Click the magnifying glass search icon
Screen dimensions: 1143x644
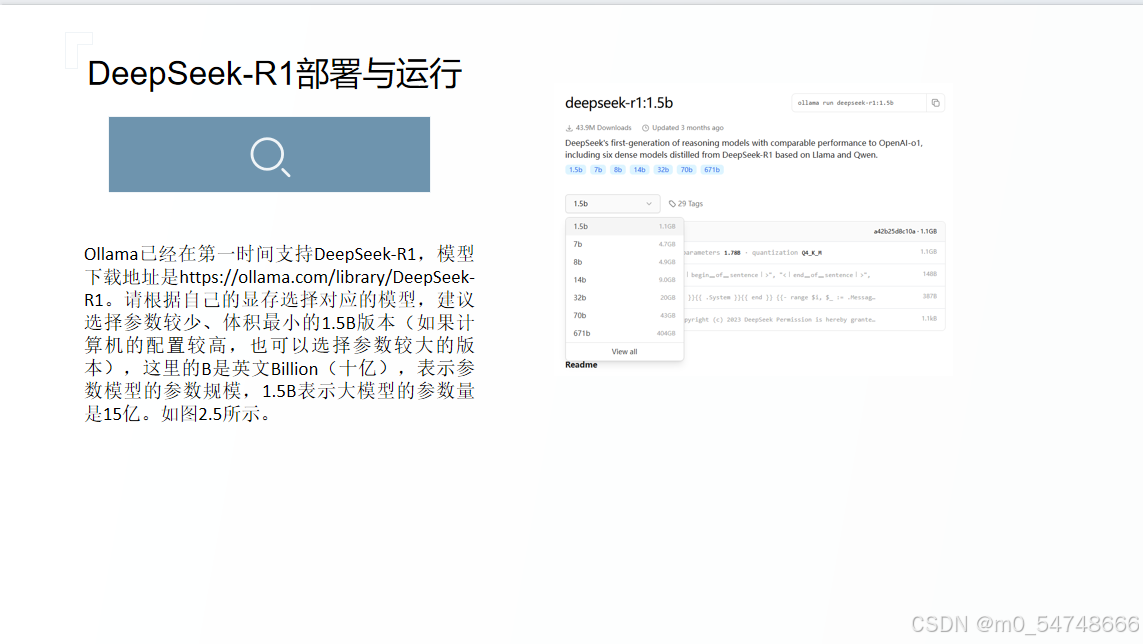270,156
